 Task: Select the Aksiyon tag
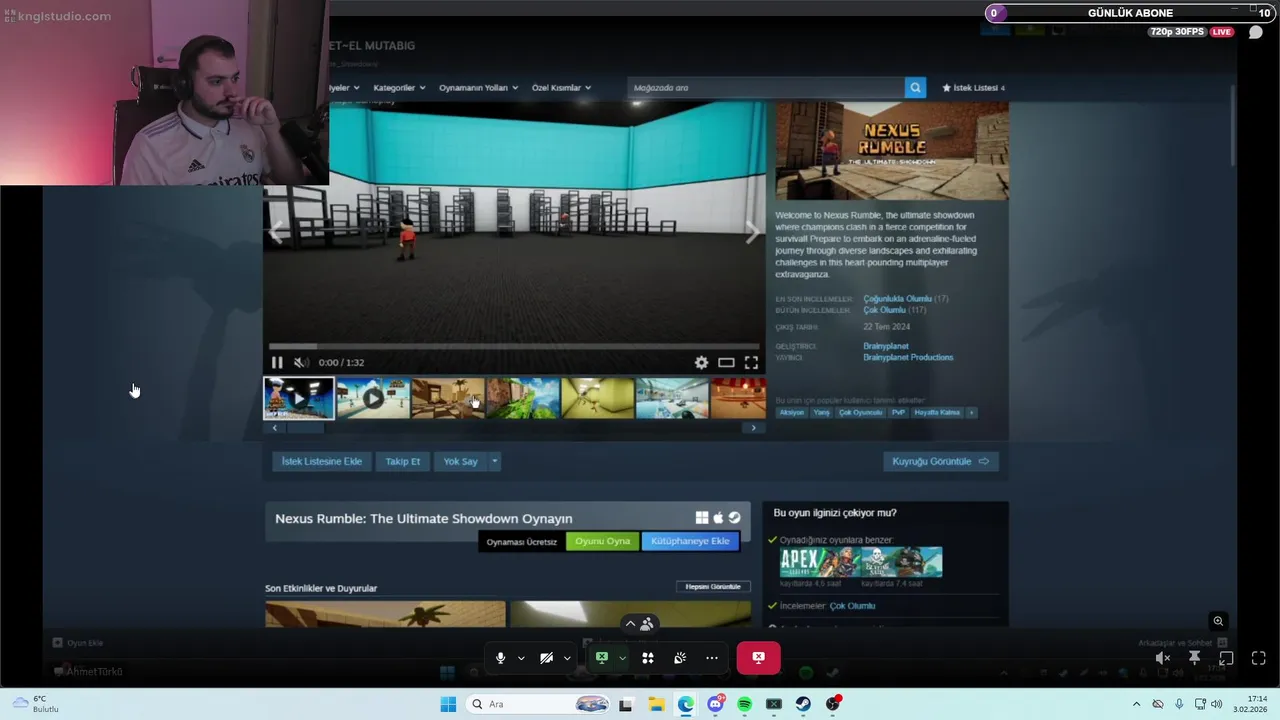coord(791,412)
